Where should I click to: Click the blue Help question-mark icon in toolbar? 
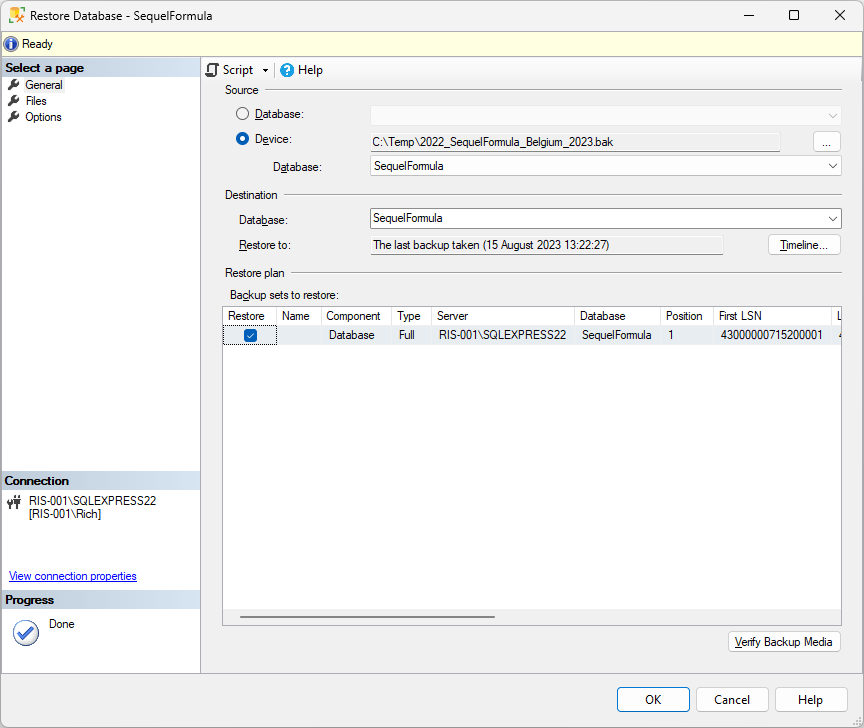[287, 70]
